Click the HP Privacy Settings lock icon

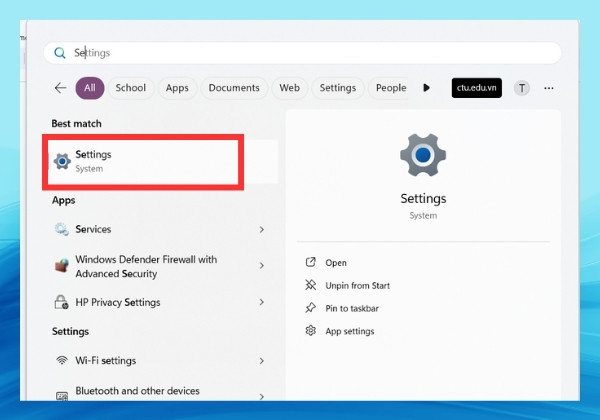pos(61,302)
